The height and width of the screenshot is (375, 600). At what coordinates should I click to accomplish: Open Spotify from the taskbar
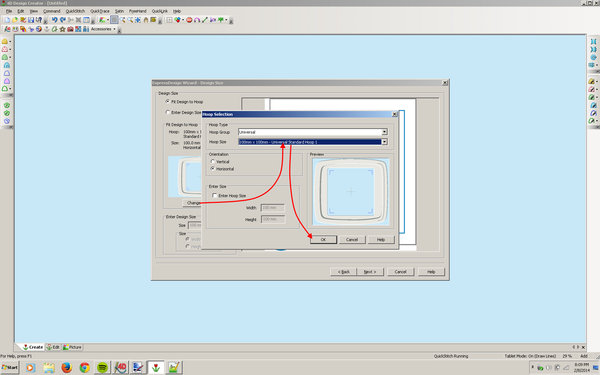pos(102,367)
